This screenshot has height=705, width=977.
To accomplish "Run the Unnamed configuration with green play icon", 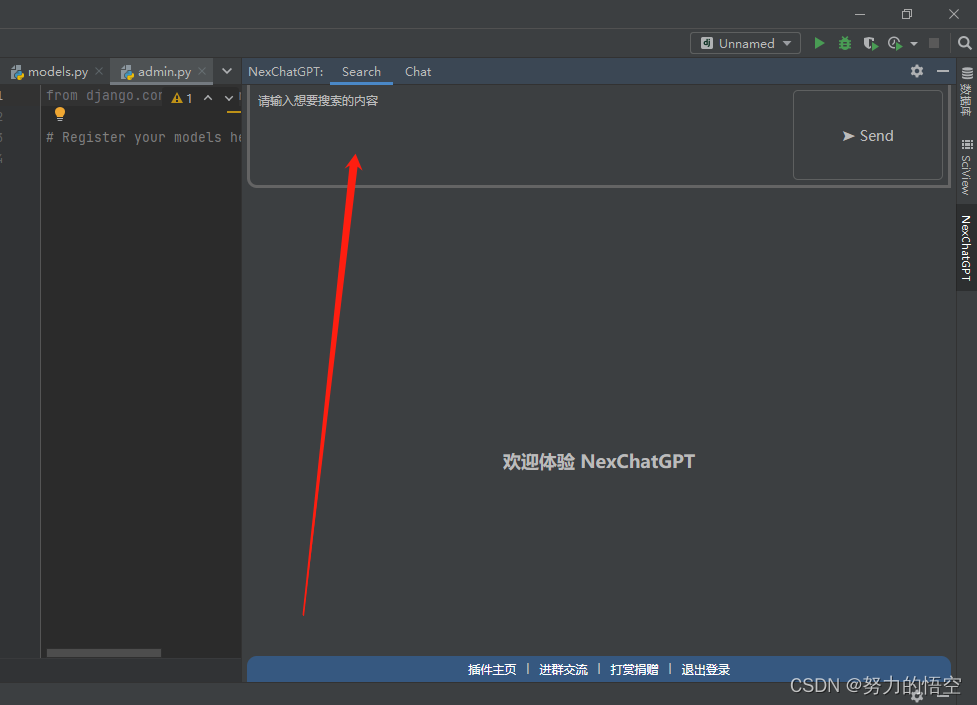I will (x=819, y=43).
